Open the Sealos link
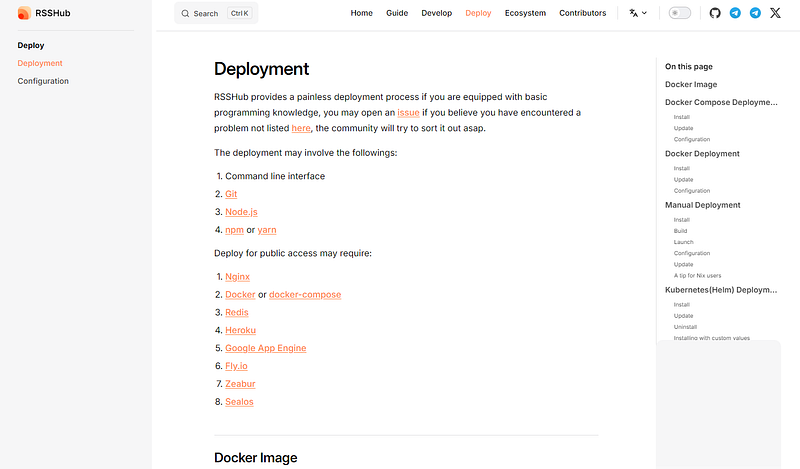The image size is (800, 469). click(x=239, y=402)
